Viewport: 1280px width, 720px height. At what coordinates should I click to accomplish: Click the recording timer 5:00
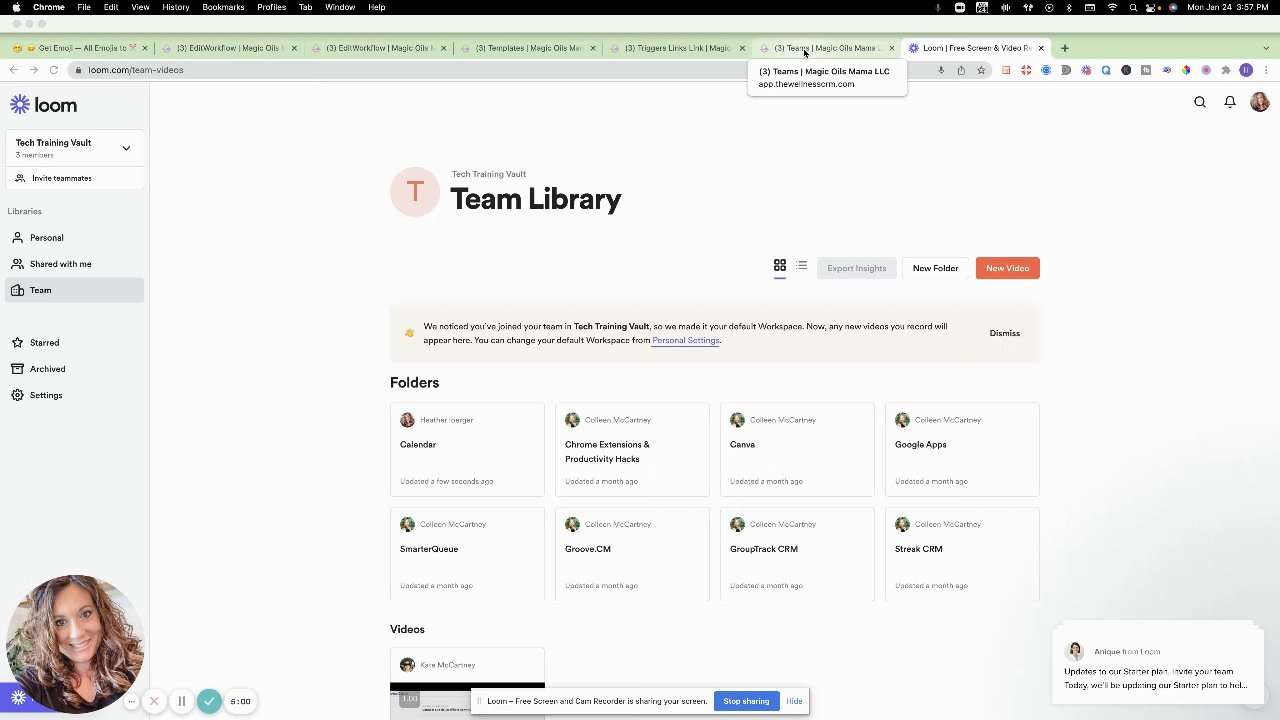[x=240, y=701]
